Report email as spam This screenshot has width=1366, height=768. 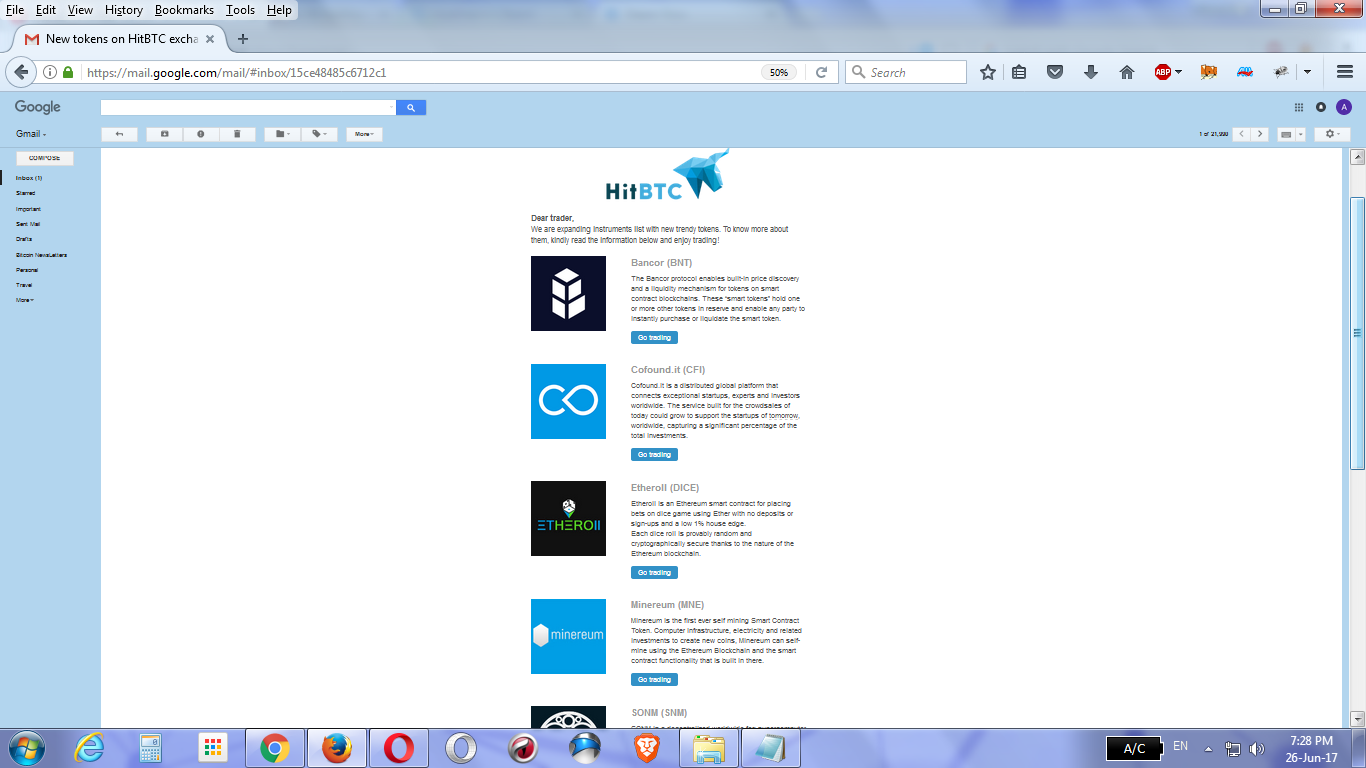tap(200, 134)
